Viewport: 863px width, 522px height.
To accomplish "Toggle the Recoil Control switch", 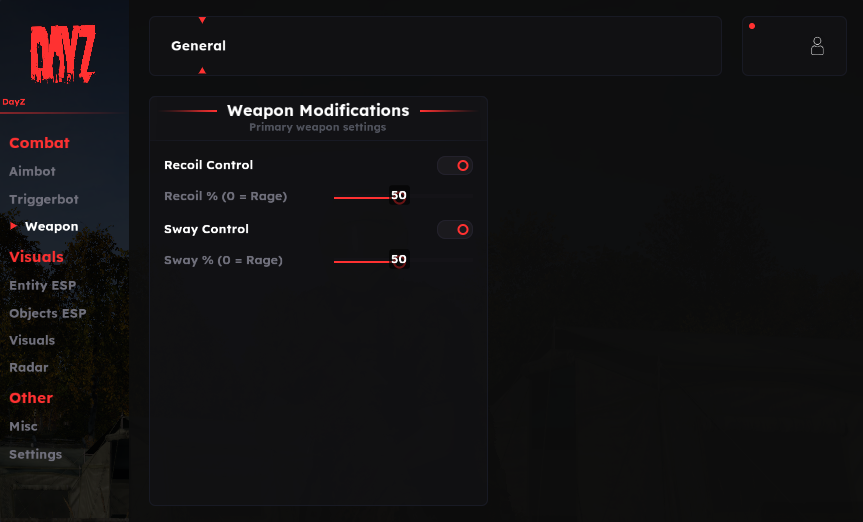I will [x=455, y=165].
